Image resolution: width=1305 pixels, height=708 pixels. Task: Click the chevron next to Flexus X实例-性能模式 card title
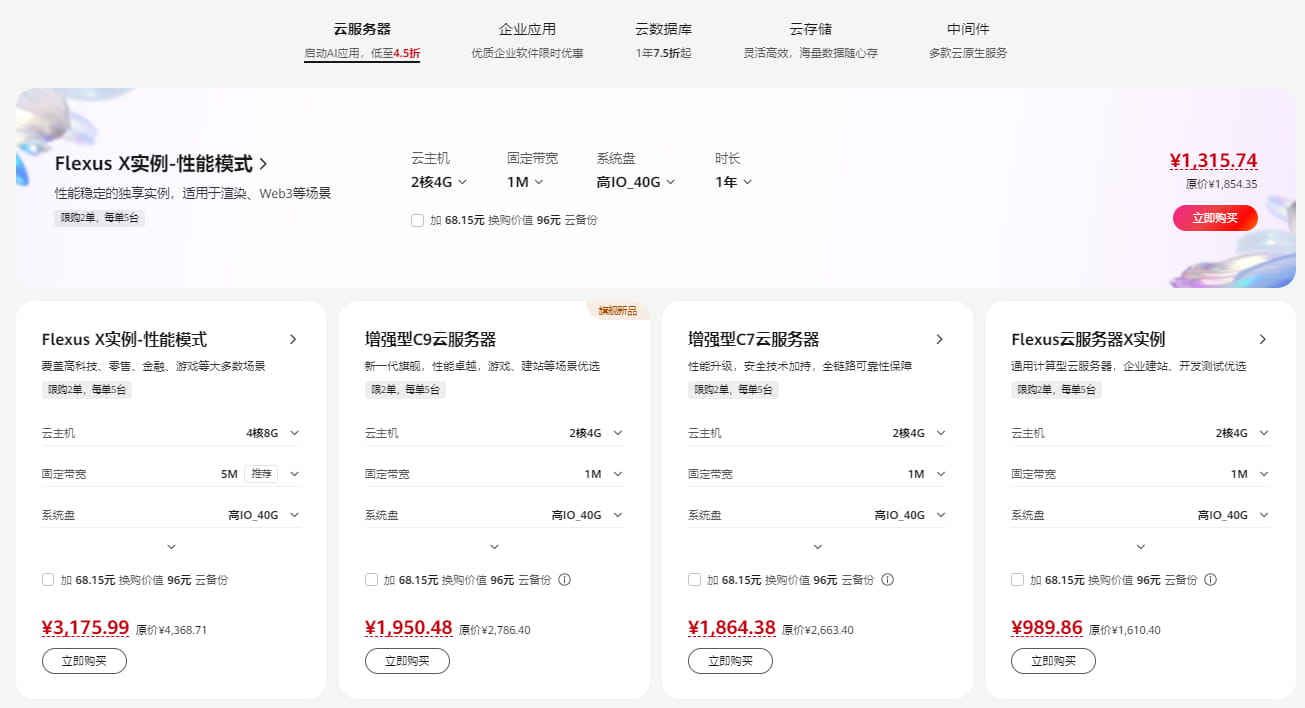coord(293,339)
